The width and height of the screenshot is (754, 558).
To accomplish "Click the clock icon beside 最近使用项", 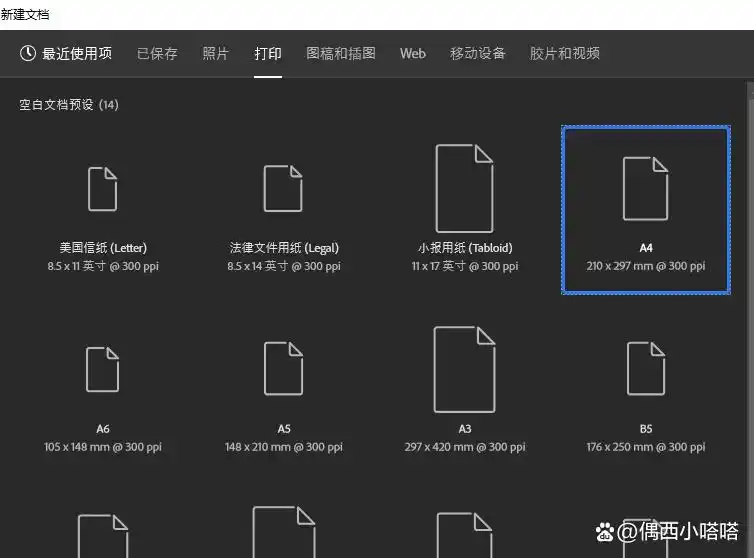I will [x=28, y=53].
